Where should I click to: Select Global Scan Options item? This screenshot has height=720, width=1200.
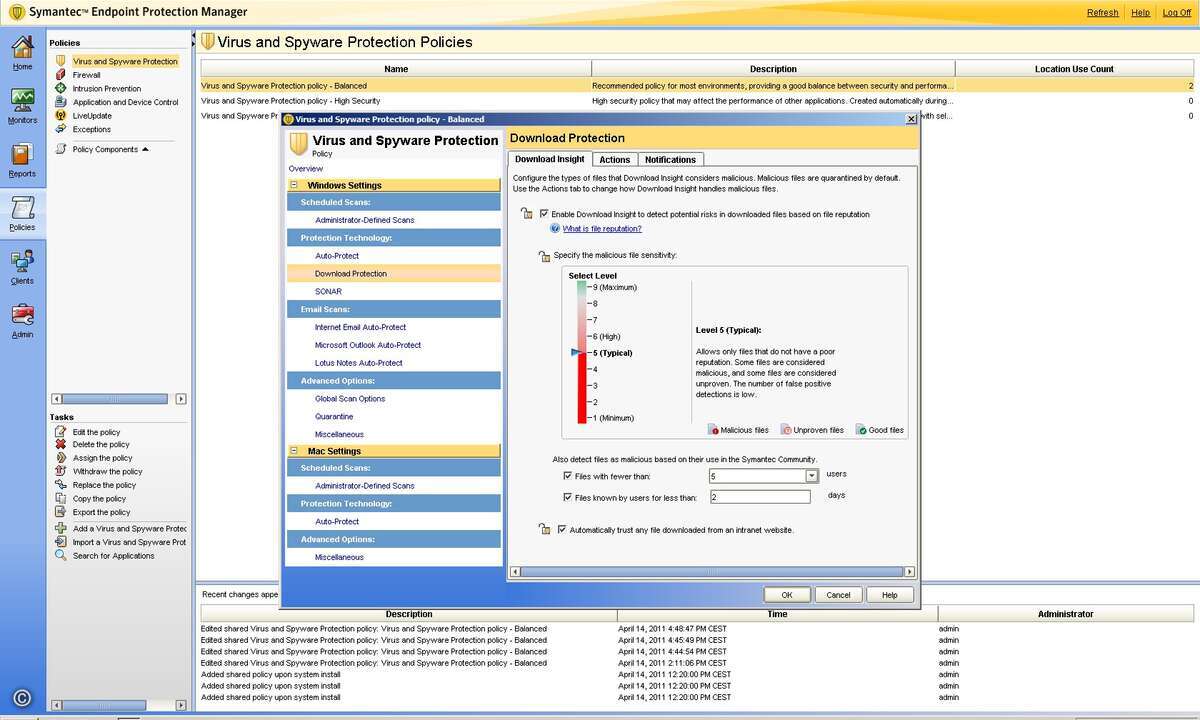pos(350,399)
